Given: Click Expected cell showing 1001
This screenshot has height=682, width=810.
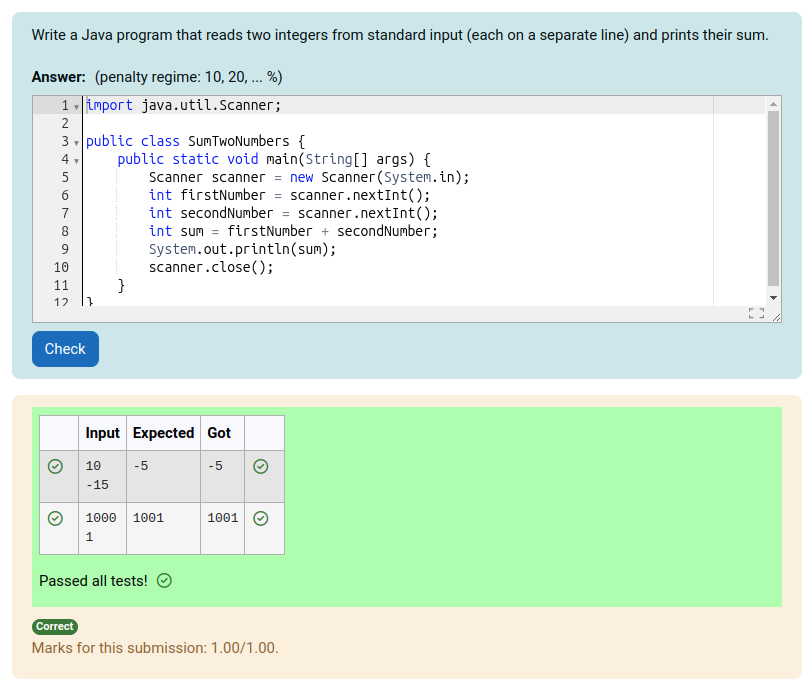Looking at the screenshot, I should pyautogui.click(x=163, y=528).
